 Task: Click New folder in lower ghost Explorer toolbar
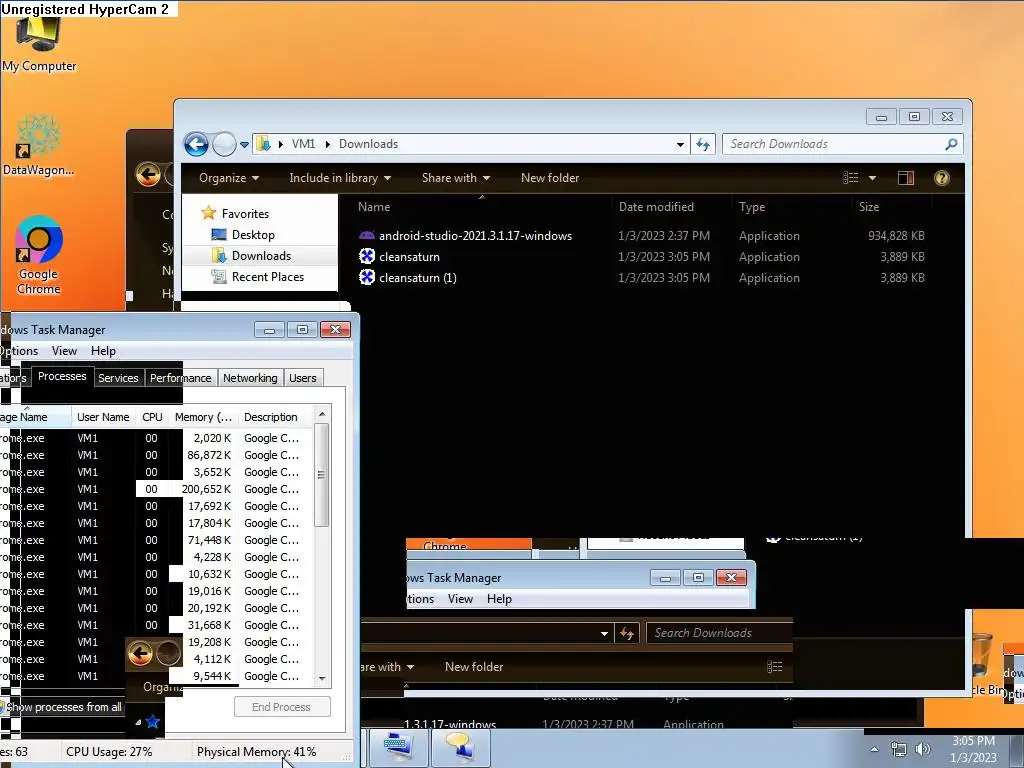pos(474,667)
